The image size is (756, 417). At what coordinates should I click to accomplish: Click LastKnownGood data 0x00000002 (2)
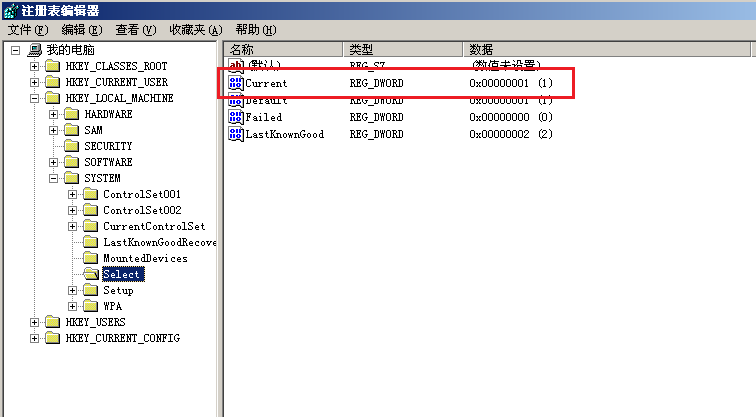point(511,134)
